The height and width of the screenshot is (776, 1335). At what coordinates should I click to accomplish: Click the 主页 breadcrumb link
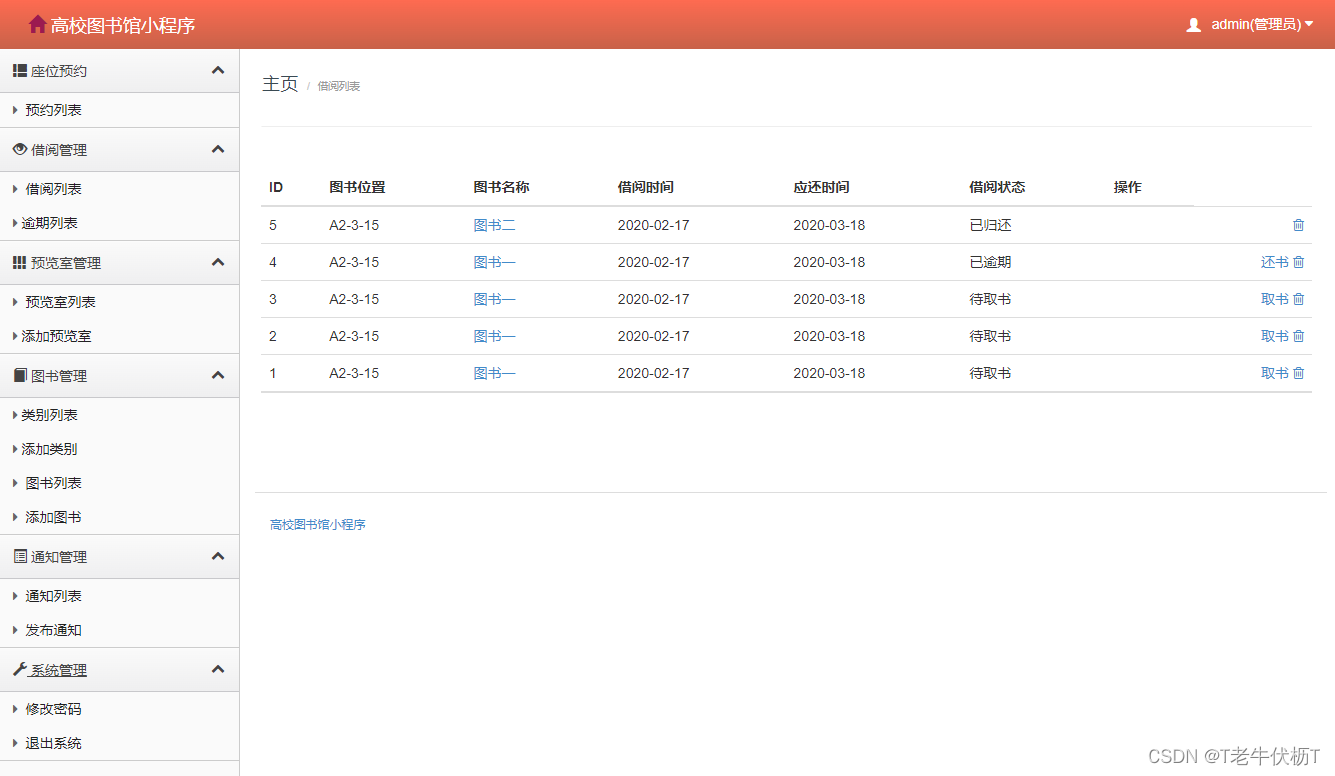click(280, 84)
